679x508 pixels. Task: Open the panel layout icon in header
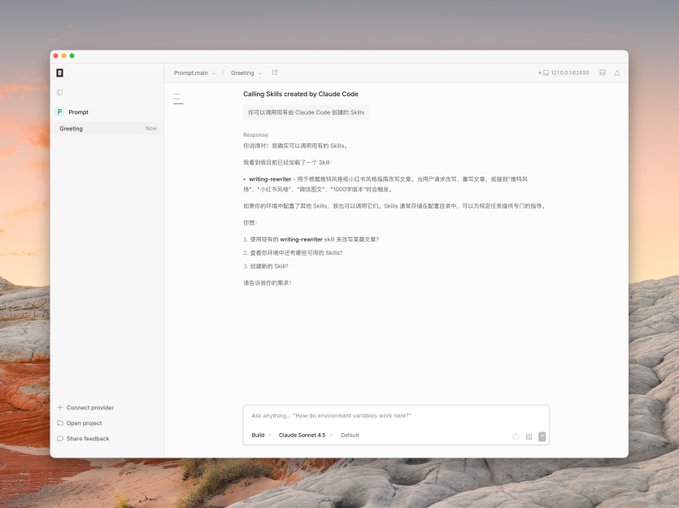click(x=602, y=73)
